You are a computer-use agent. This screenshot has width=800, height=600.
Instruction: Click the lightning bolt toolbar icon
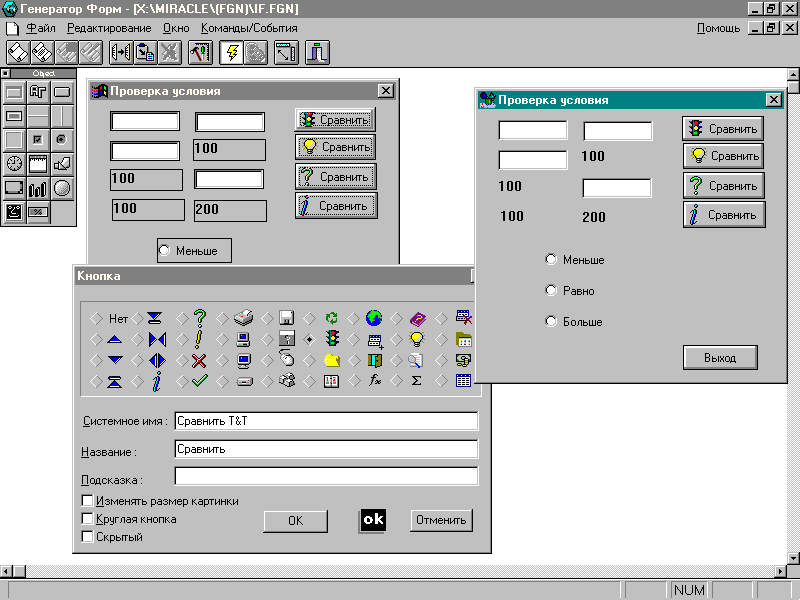click(232, 52)
